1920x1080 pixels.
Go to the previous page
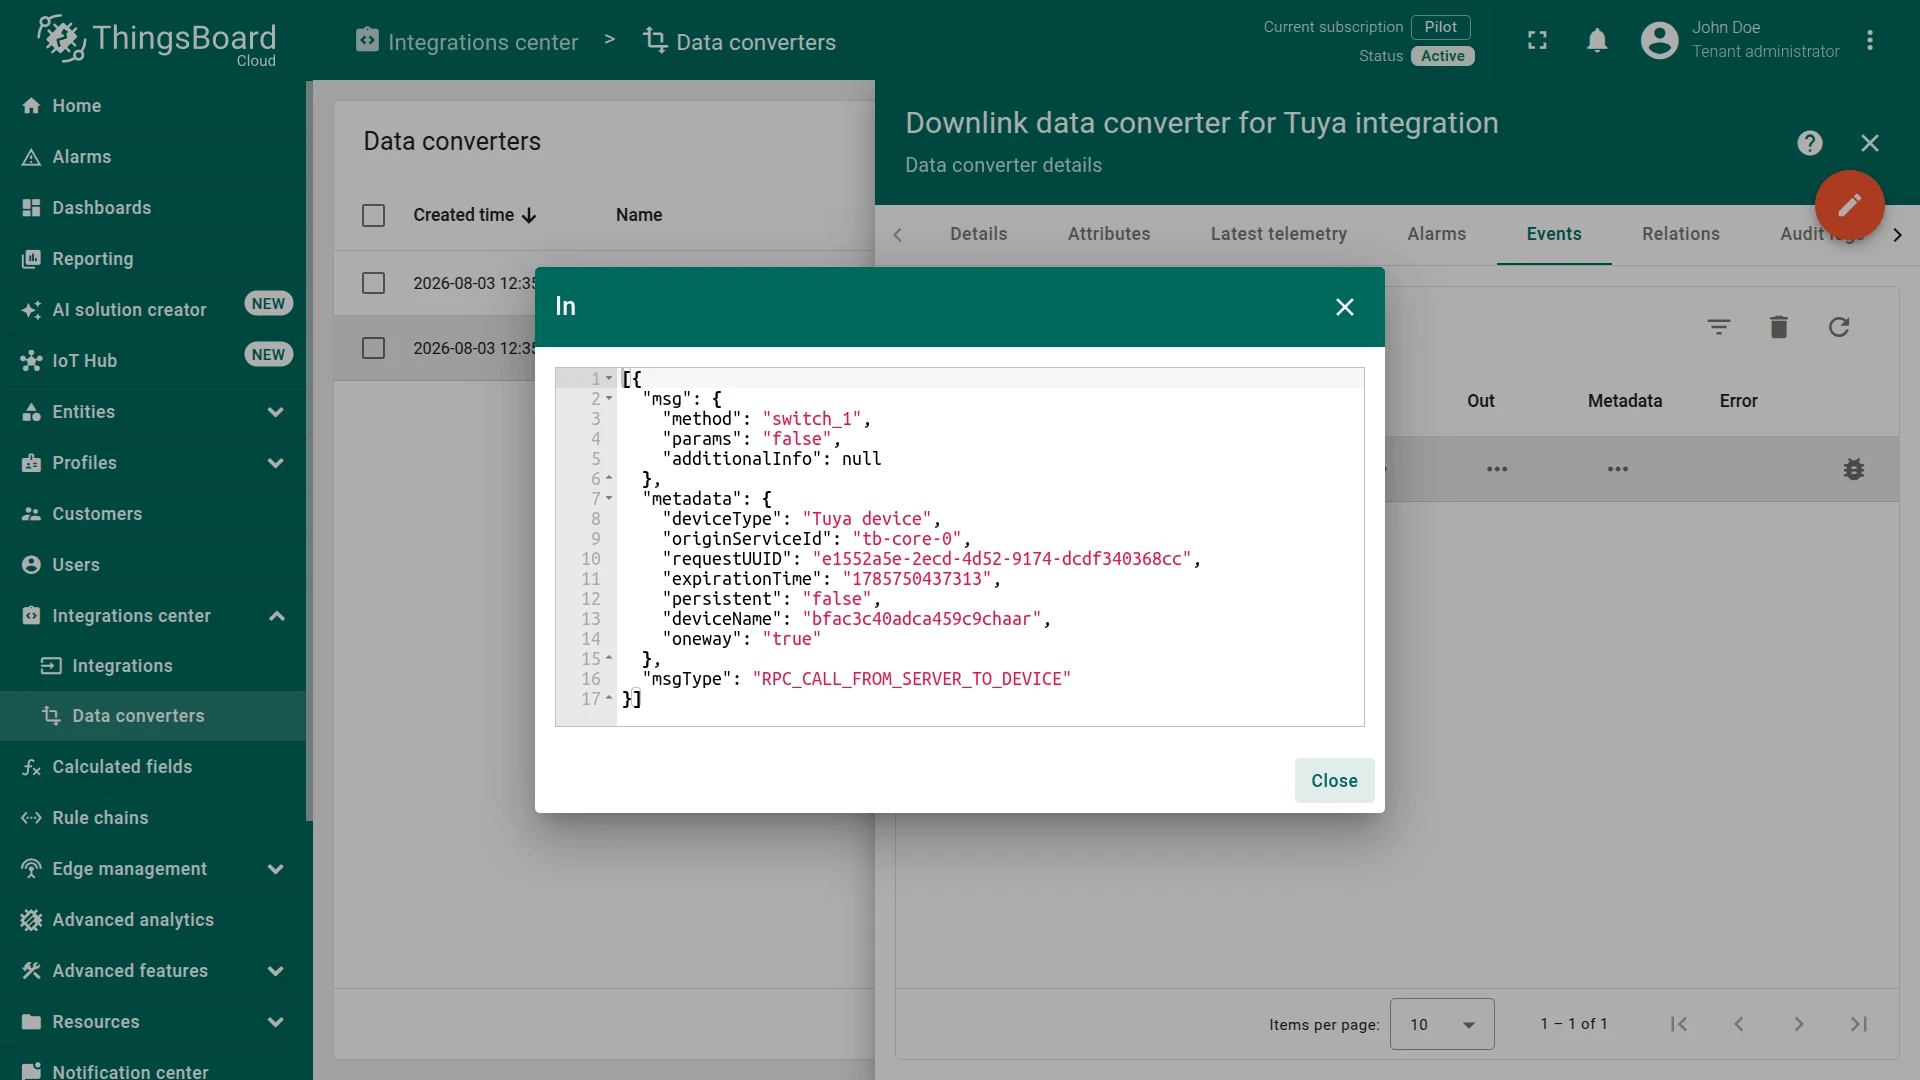point(1738,1024)
